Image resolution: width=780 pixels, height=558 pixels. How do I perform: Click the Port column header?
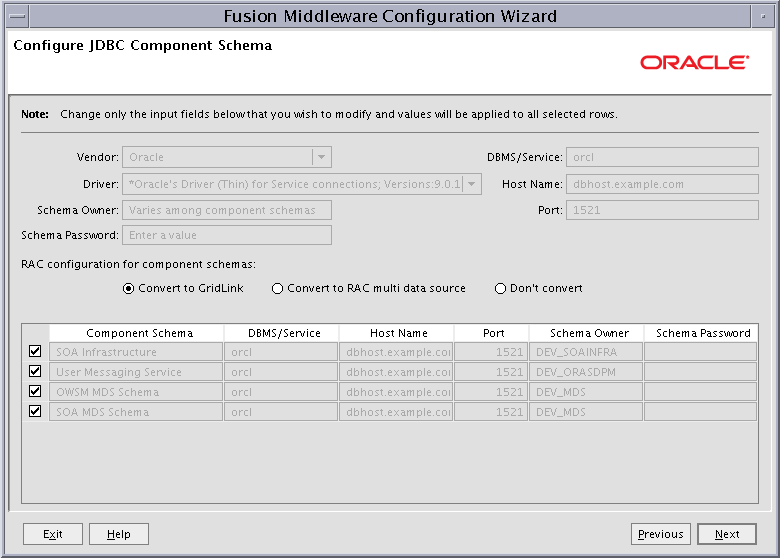tap(491, 333)
